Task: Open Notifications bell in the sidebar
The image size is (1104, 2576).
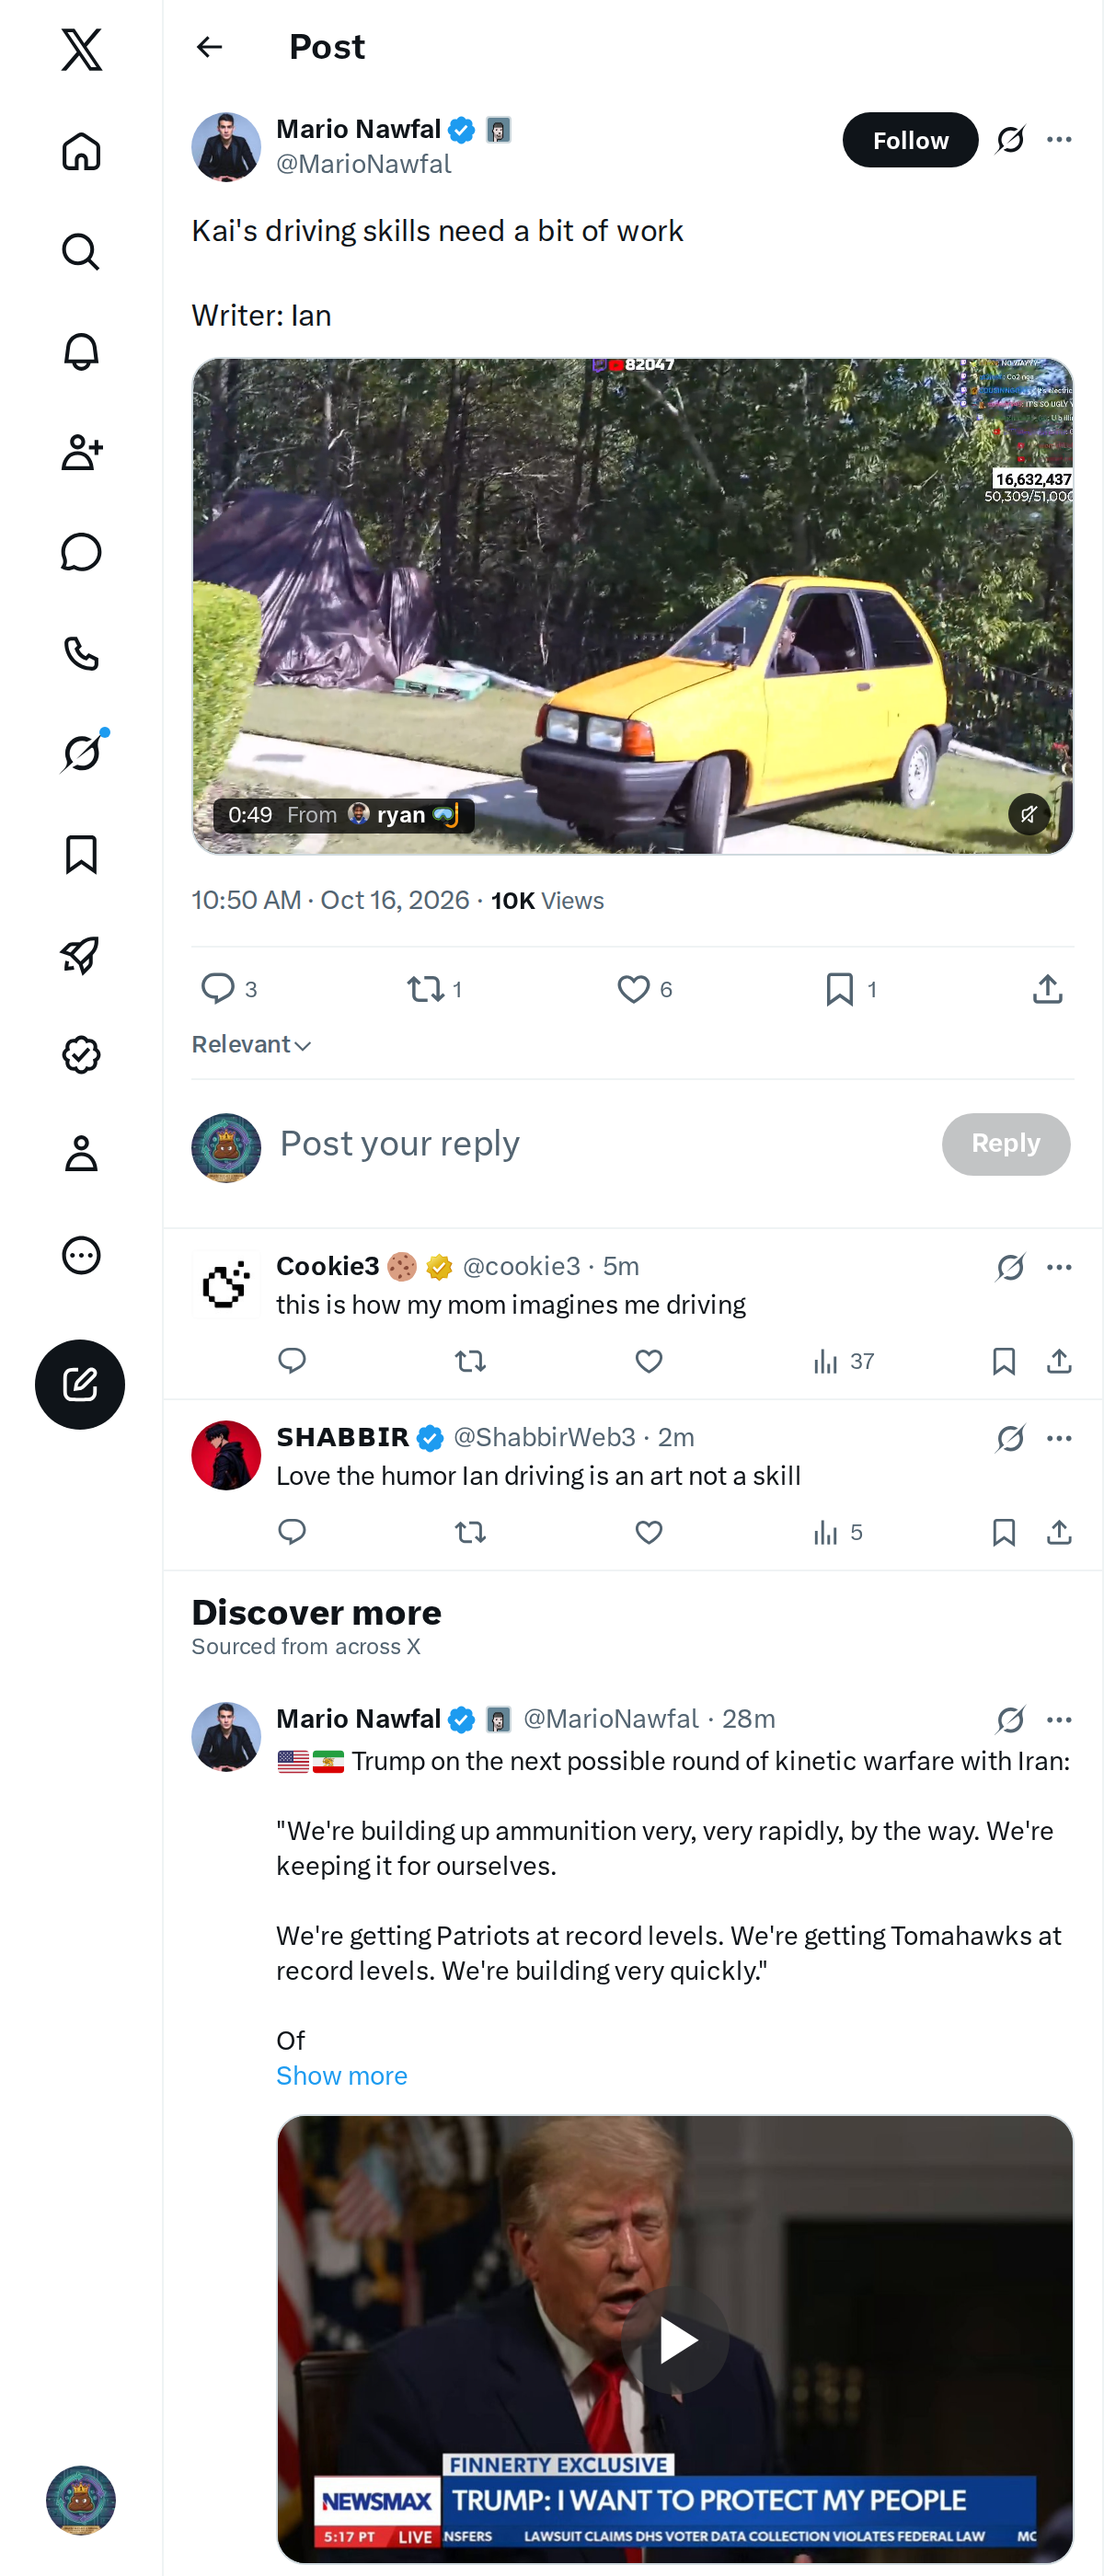Action: pyautogui.click(x=81, y=352)
